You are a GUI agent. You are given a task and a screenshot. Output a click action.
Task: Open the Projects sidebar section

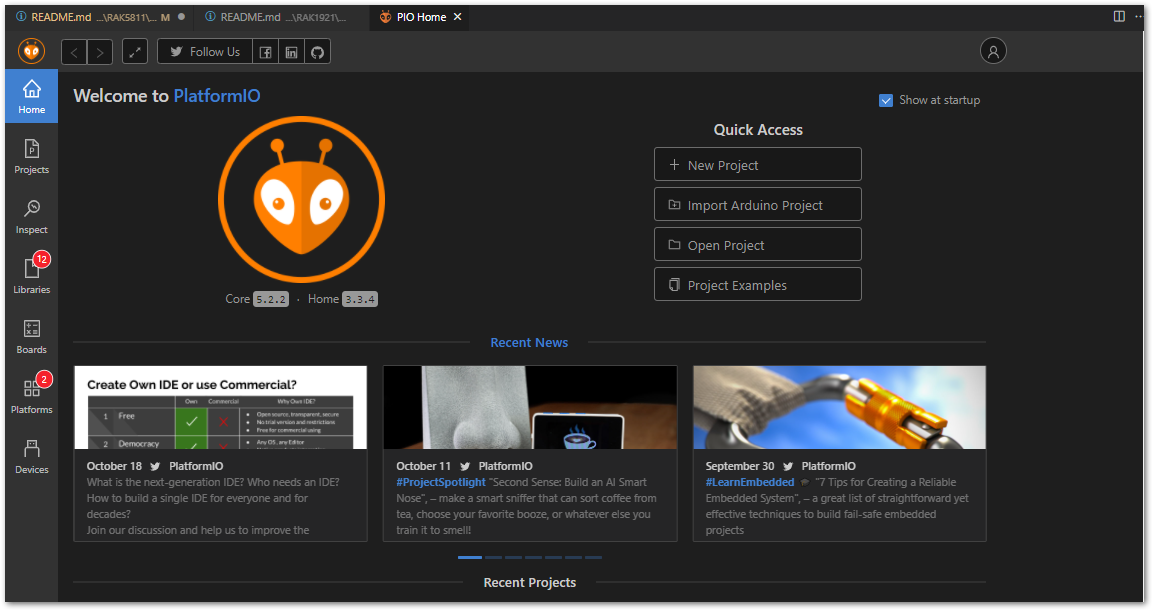point(32,157)
